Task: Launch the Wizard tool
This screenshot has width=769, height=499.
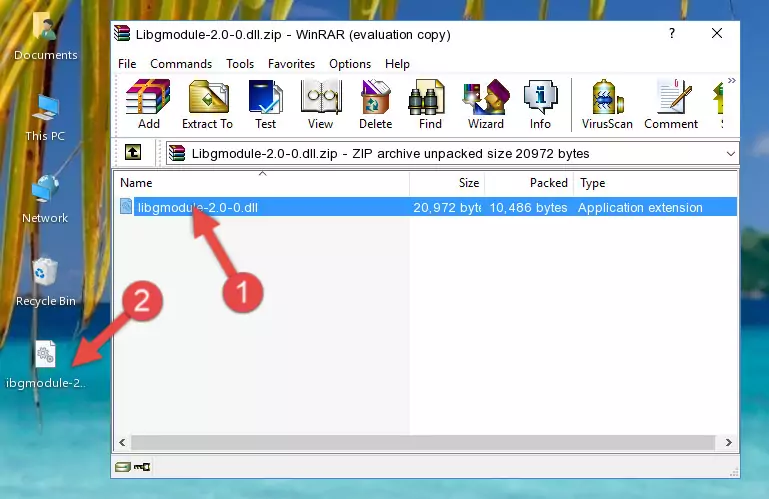Action: tap(486, 104)
